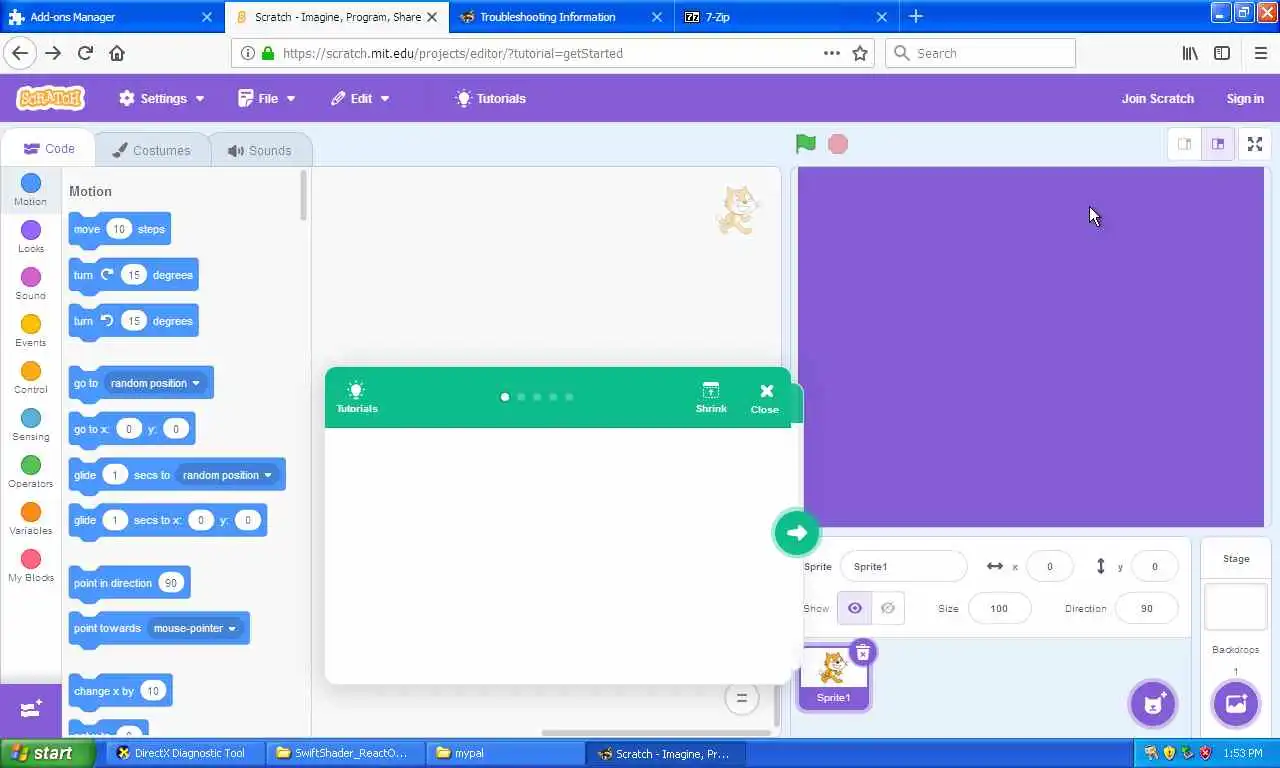Click the sprite x position field
This screenshot has width=1280, height=768.
(x=1049, y=566)
